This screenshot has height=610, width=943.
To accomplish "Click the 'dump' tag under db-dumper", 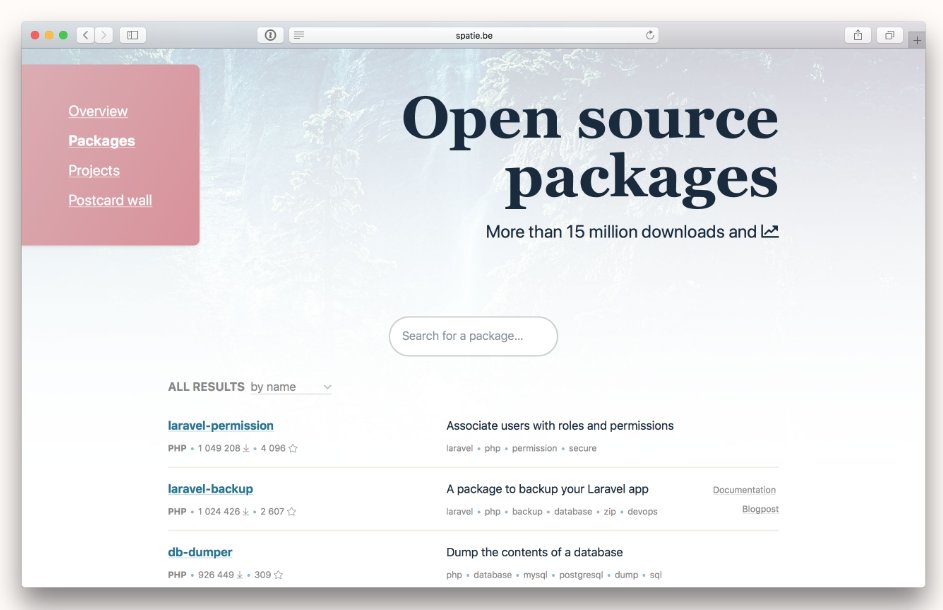I will pyautogui.click(x=626, y=575).
